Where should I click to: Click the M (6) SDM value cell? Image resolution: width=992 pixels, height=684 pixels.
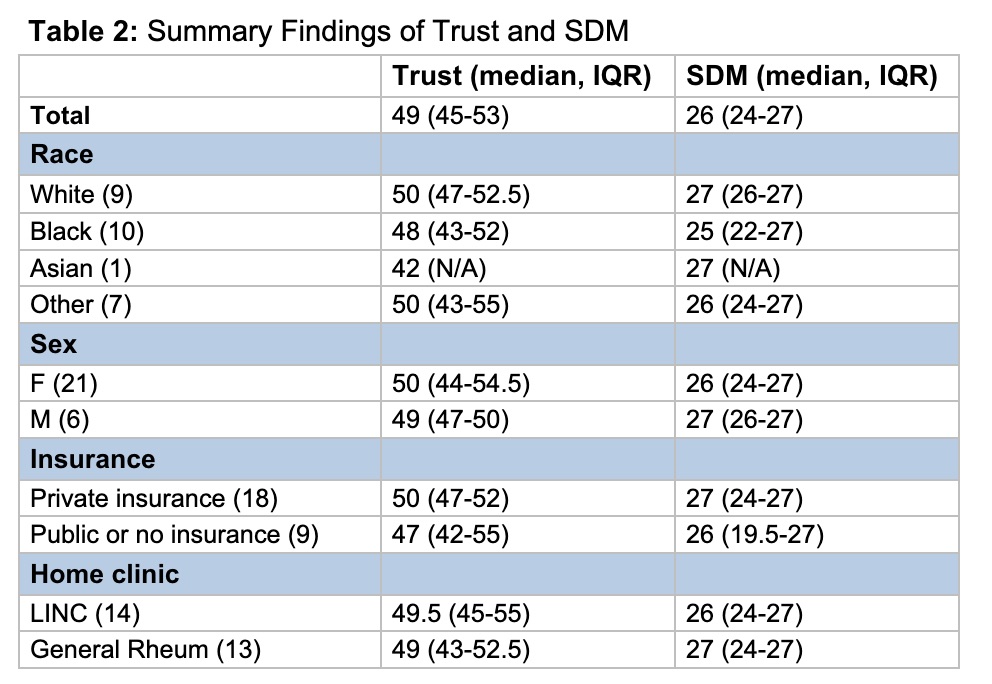744,421
